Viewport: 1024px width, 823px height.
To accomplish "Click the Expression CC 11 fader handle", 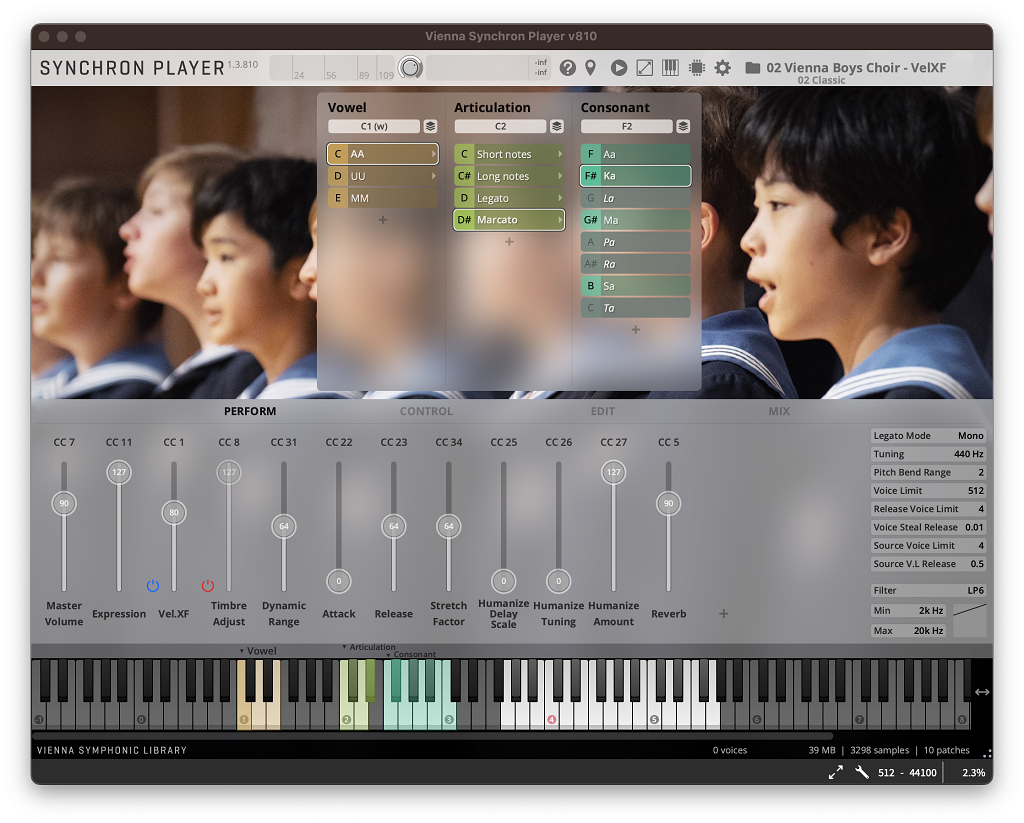I will (119, 472).
